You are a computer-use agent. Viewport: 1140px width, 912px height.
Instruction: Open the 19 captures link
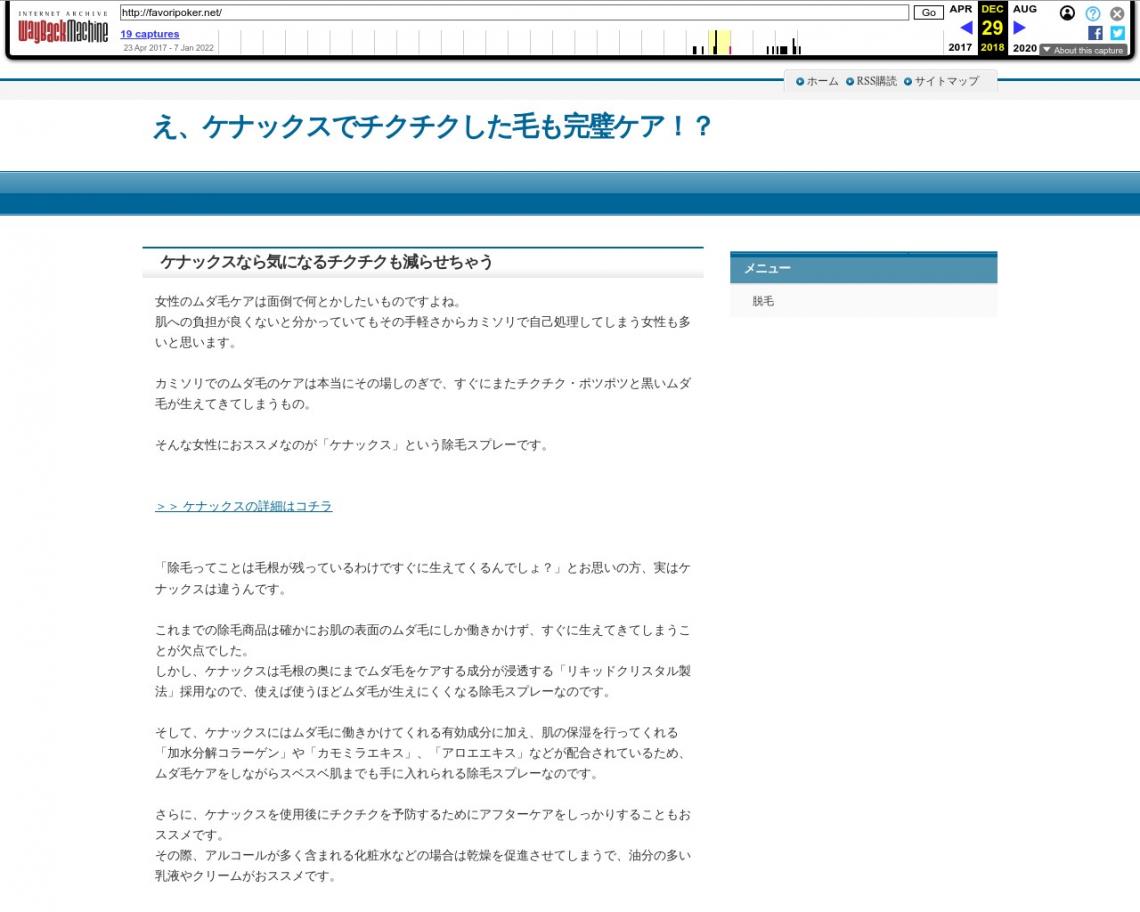(150, 33)
